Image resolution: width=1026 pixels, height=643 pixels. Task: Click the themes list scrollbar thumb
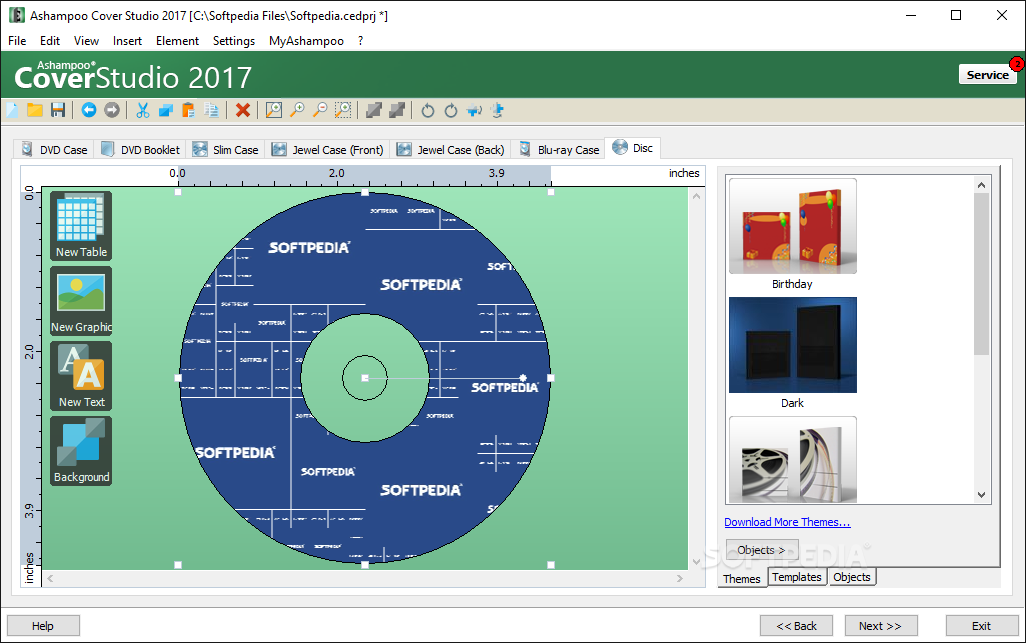click(982, 274)
